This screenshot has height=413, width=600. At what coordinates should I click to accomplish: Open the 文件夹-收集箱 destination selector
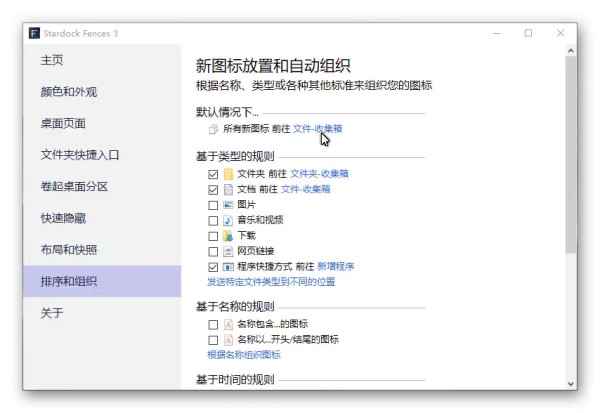point(319,174)
